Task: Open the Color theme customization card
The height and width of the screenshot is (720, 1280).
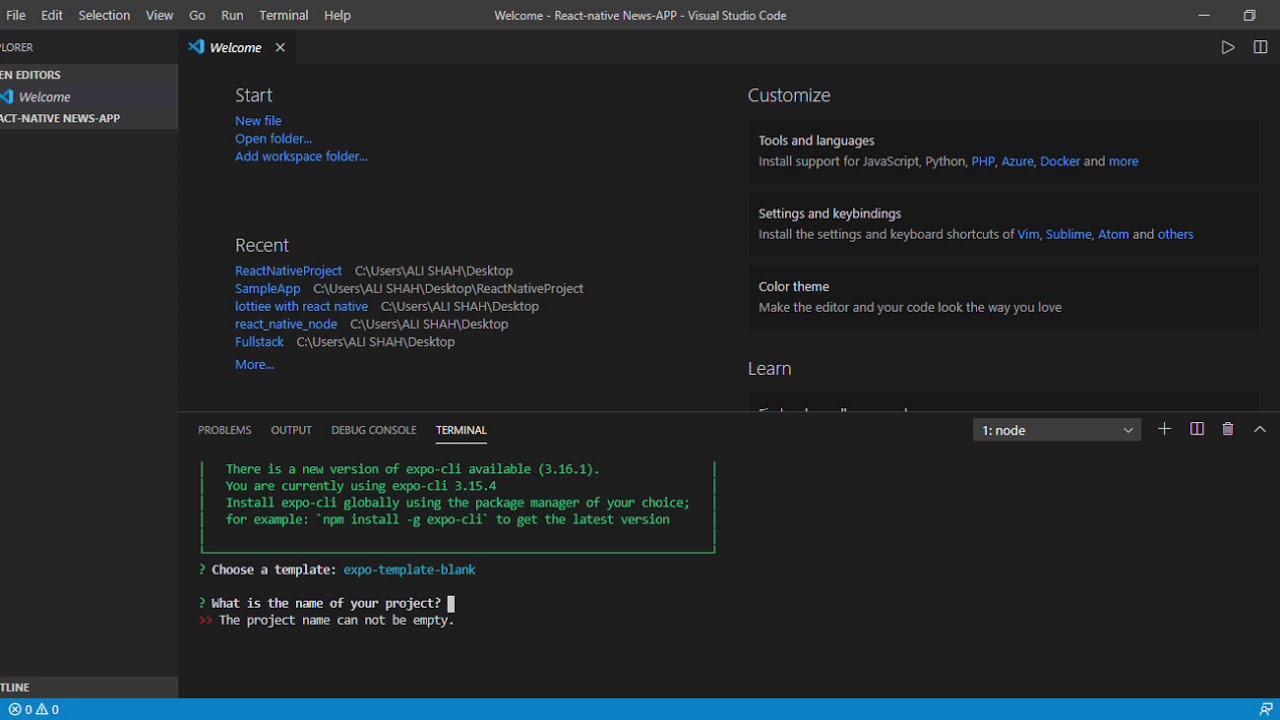Action: [x=1004, y=297]
